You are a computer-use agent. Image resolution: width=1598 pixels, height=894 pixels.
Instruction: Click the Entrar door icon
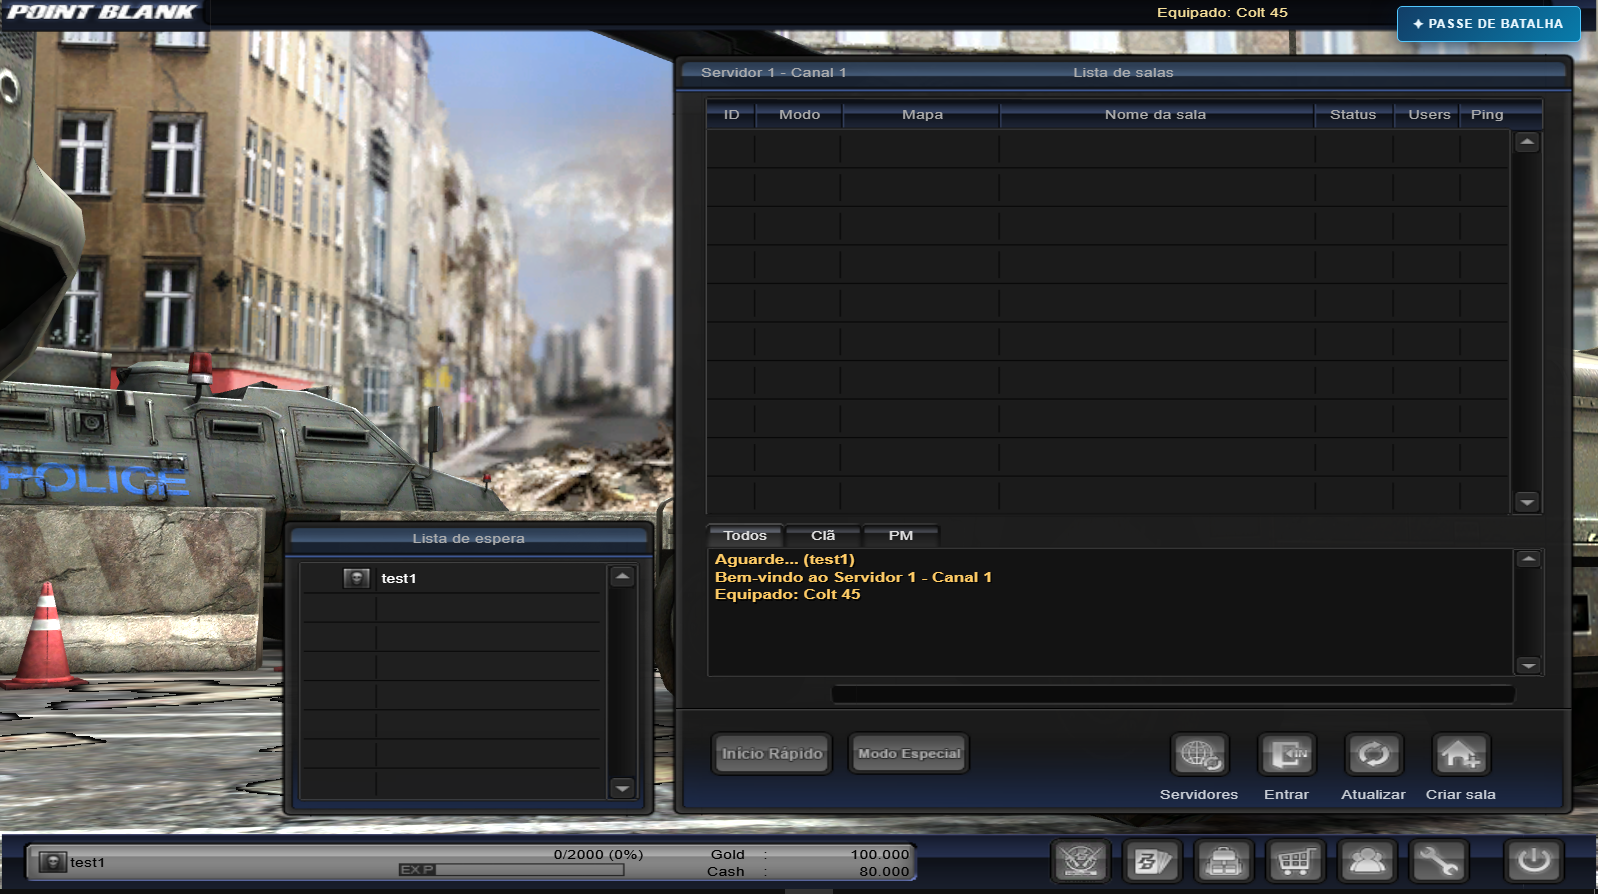coord(1286,754)
